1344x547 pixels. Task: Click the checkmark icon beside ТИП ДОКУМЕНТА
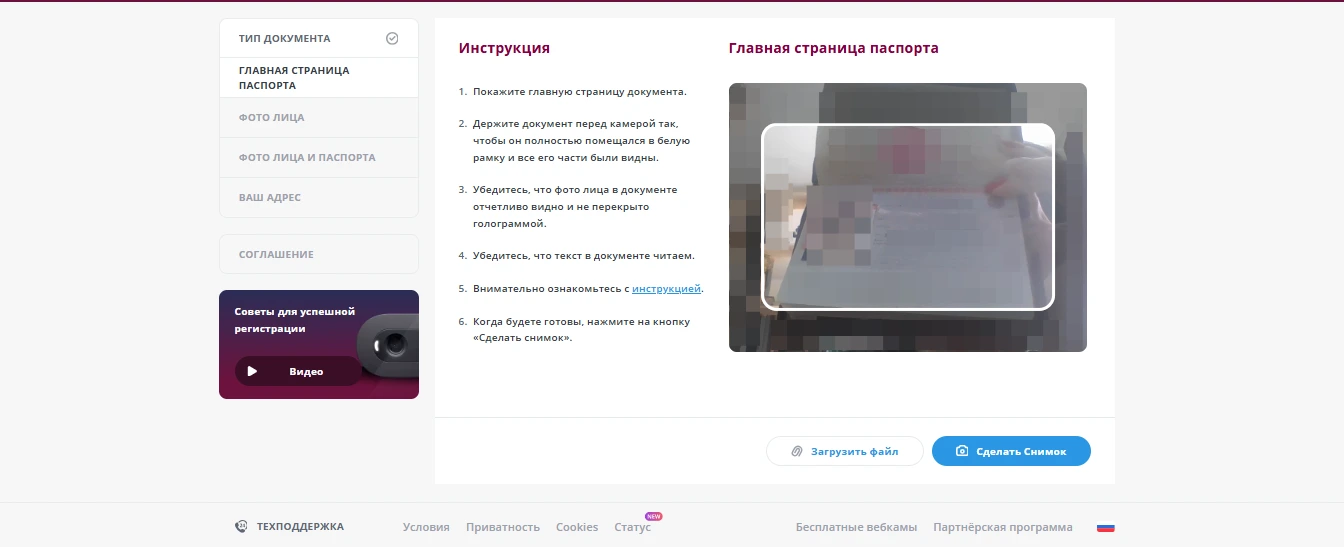(x=392, y=39)
